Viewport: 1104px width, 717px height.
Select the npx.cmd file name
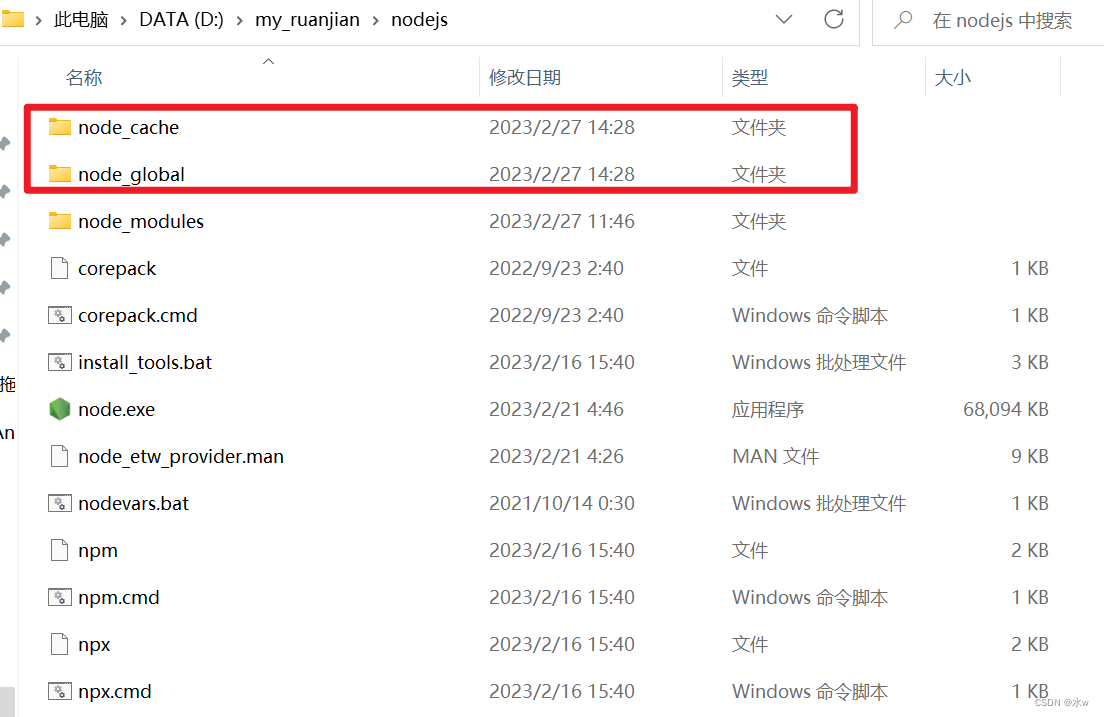[x=115, y=692]
